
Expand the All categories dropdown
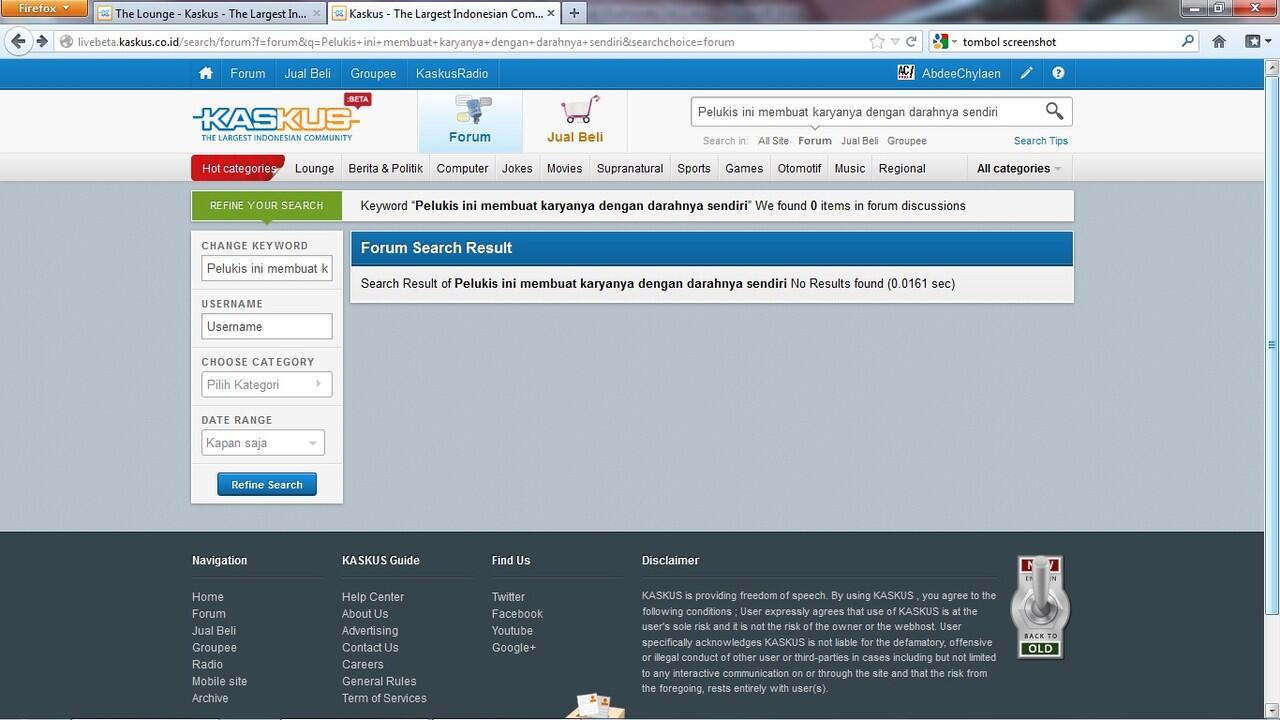pos(1019,168)
